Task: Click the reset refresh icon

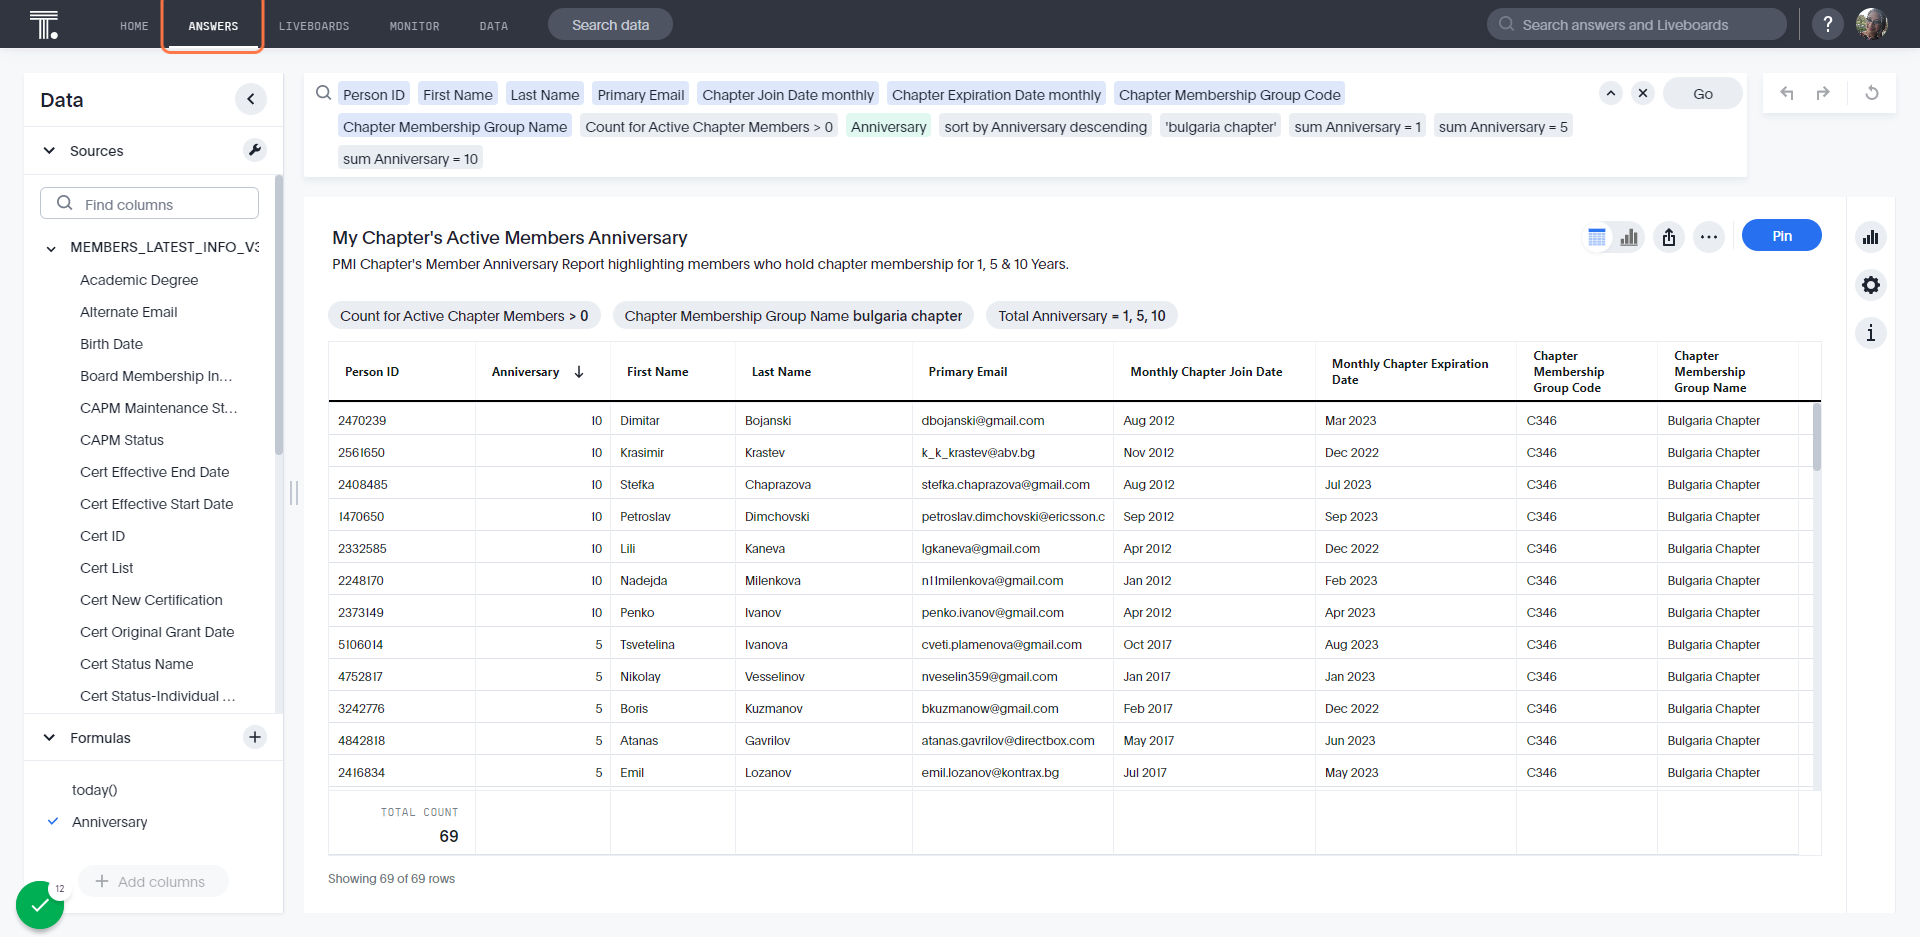Action: (1872, 93)
